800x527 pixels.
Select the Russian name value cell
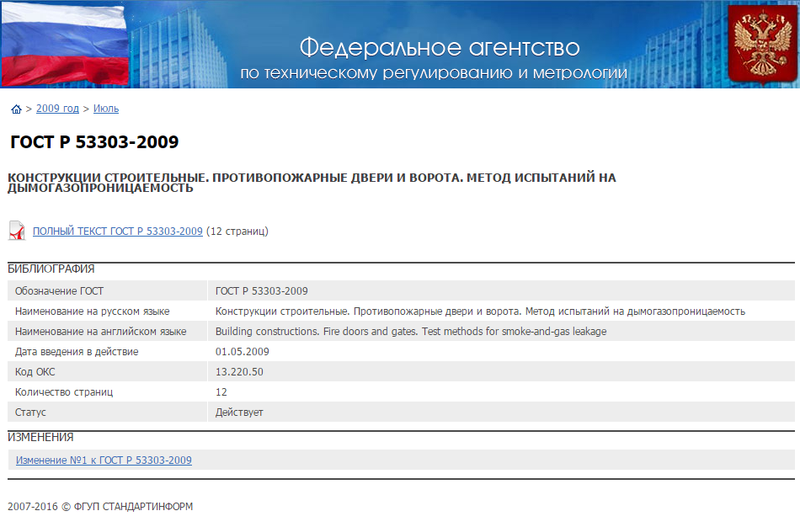tap(502, 311)
